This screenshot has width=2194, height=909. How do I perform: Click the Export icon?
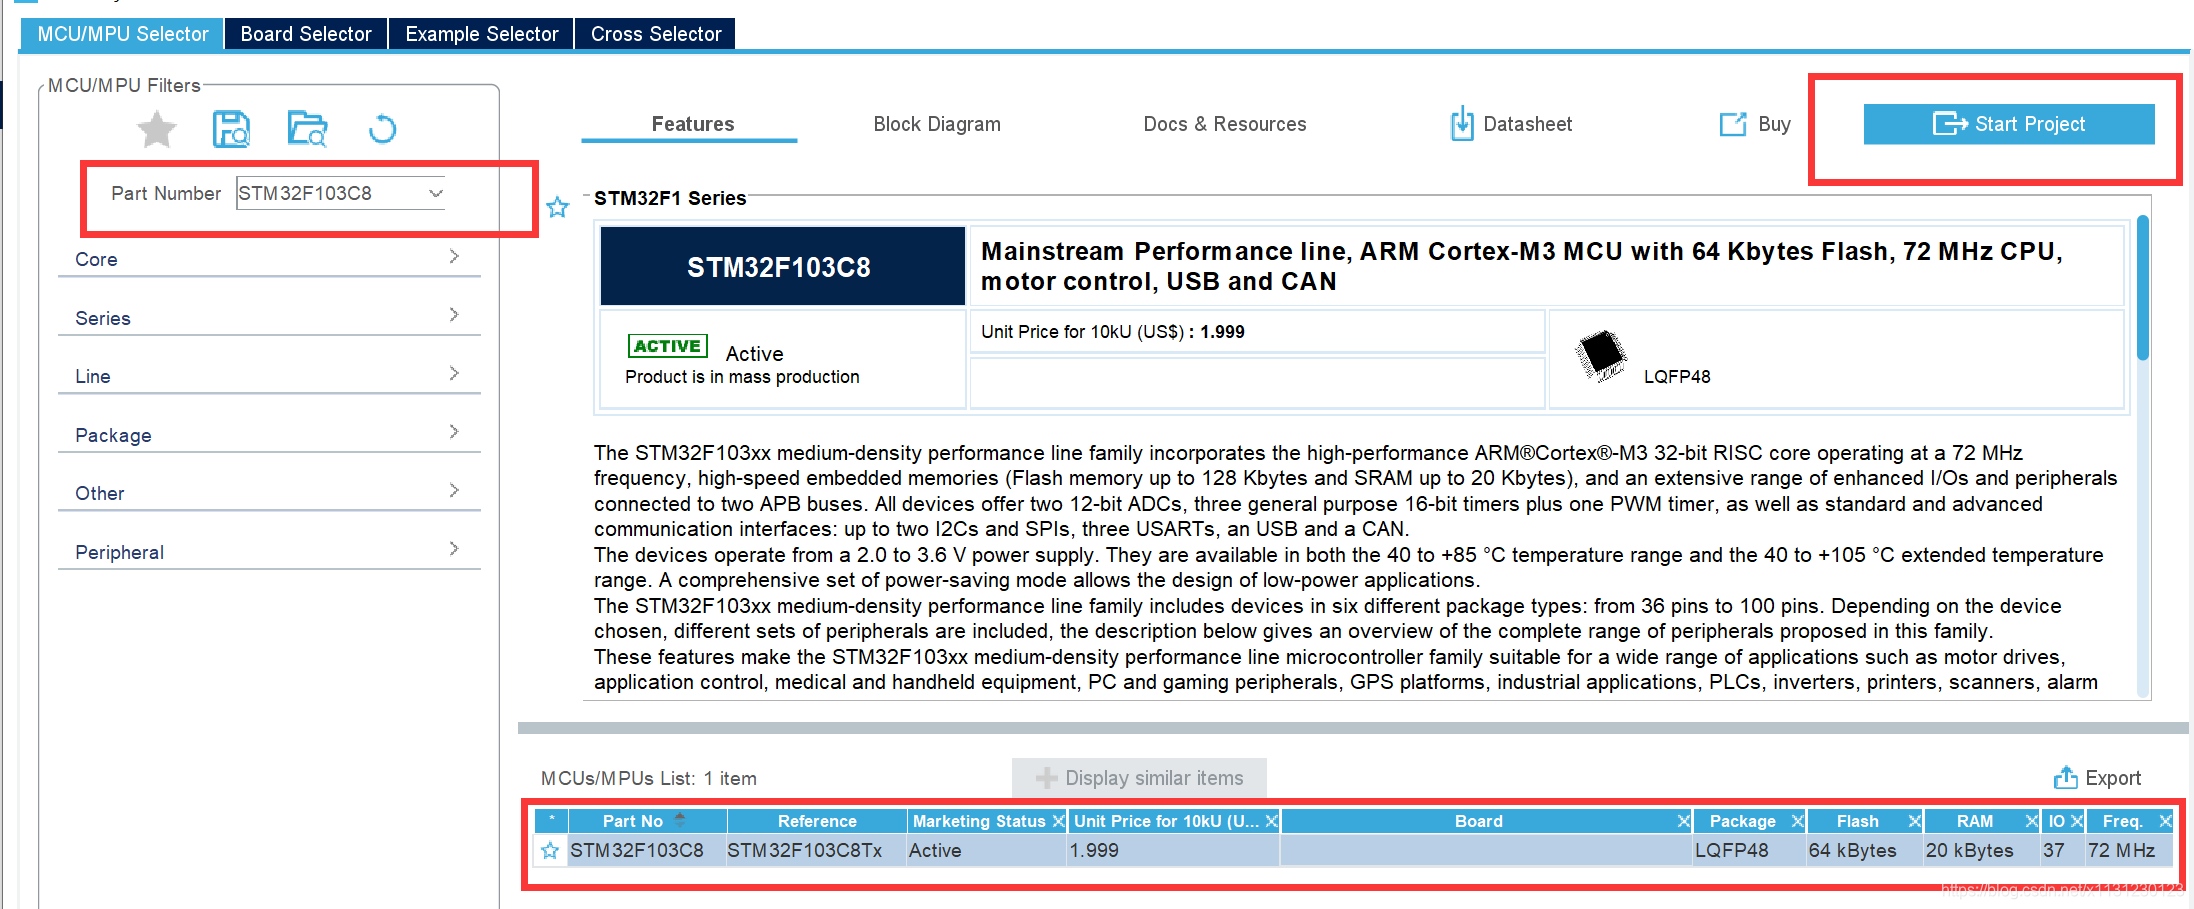click(2065, 777)
